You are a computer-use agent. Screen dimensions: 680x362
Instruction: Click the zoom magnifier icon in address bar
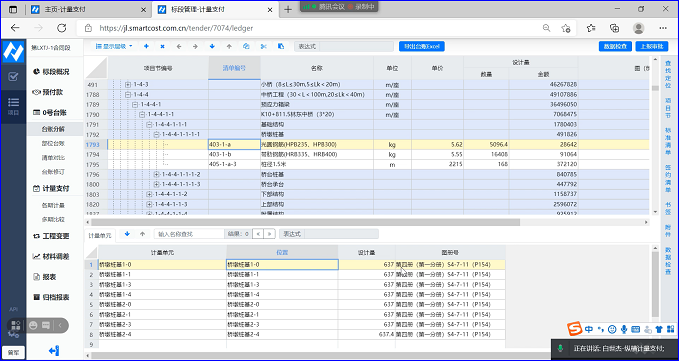pyautogui.click(x=547, y=28)
